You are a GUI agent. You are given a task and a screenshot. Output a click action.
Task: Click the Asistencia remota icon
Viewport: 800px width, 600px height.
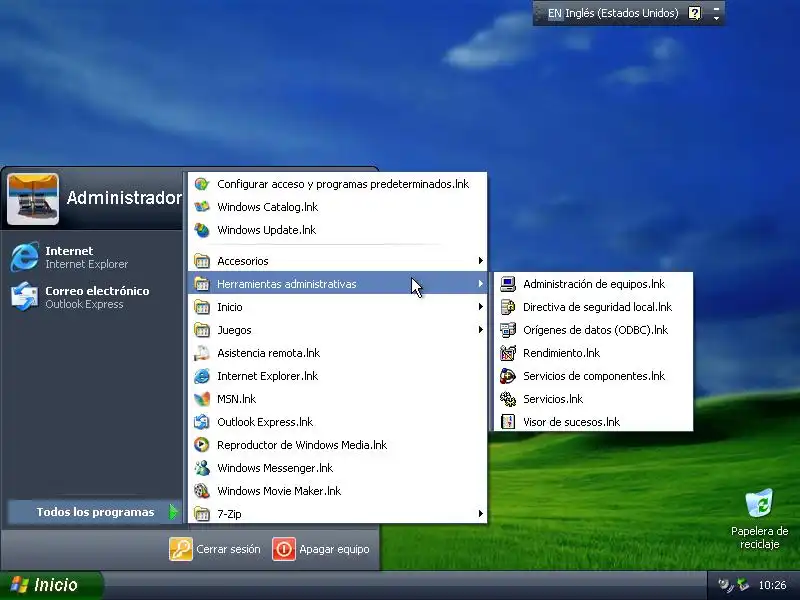click(x=202, y=353)
